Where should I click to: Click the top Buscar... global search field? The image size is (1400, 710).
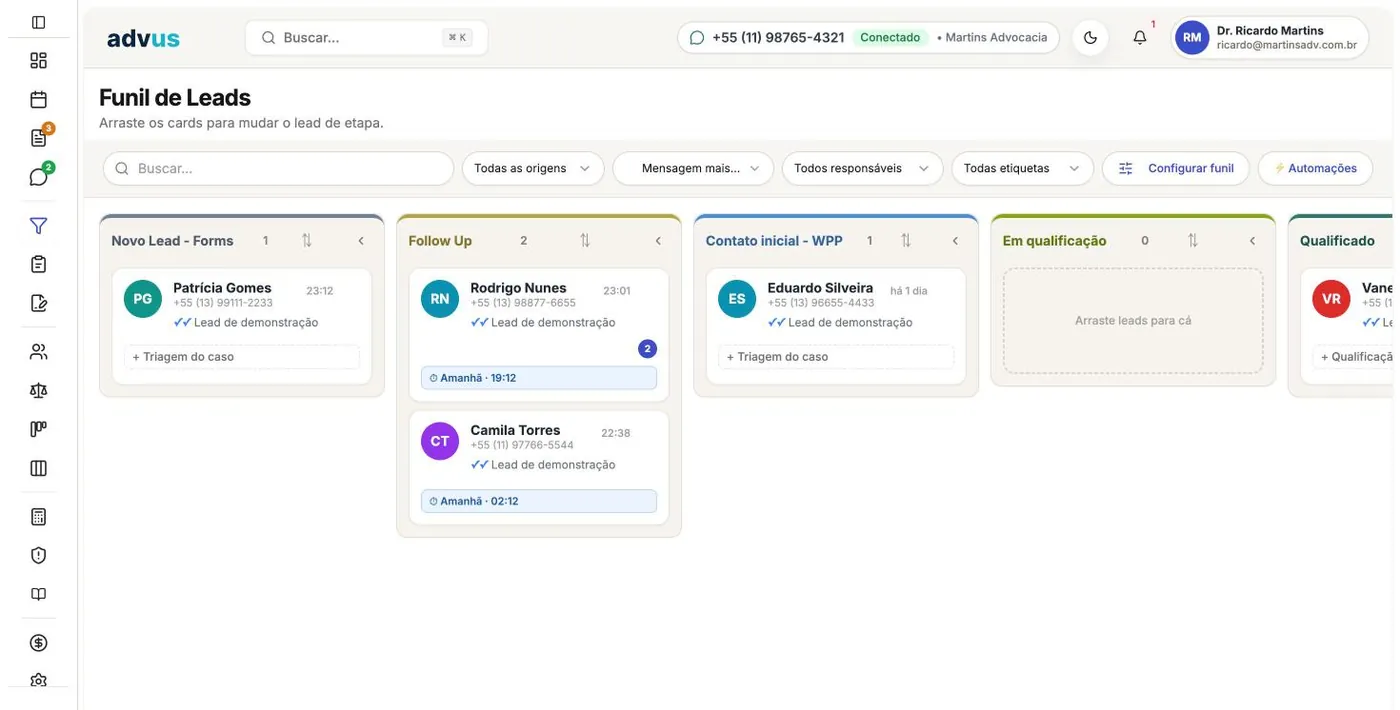point(366,38)
